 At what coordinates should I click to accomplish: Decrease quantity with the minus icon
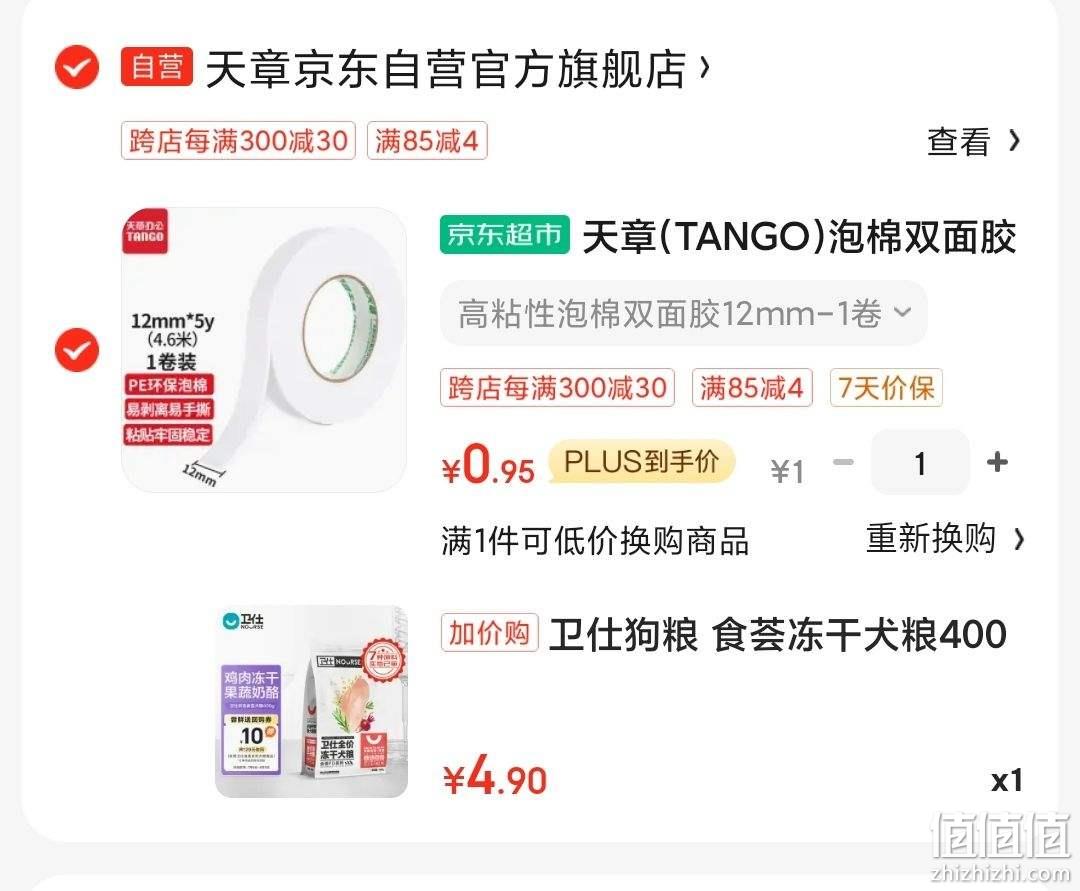coord(844,462)
